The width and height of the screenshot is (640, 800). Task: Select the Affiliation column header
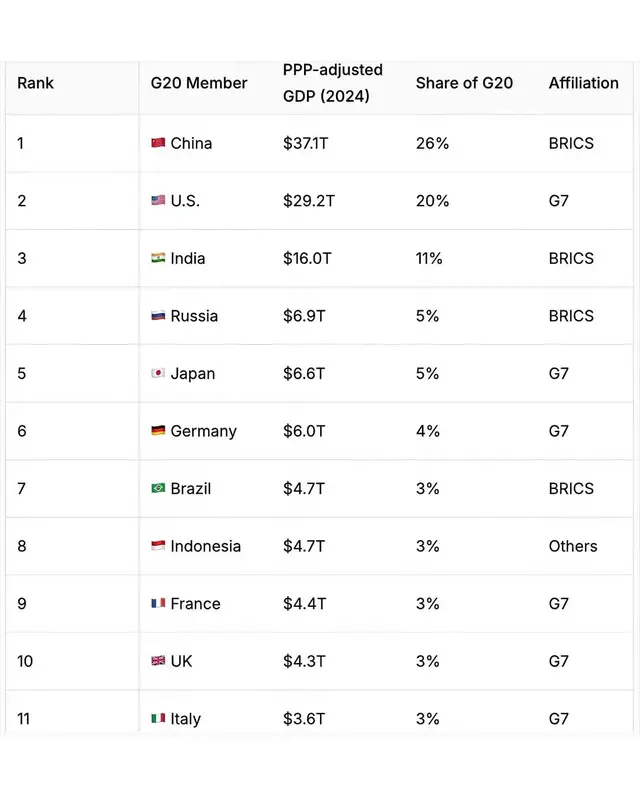pos(583,83)
